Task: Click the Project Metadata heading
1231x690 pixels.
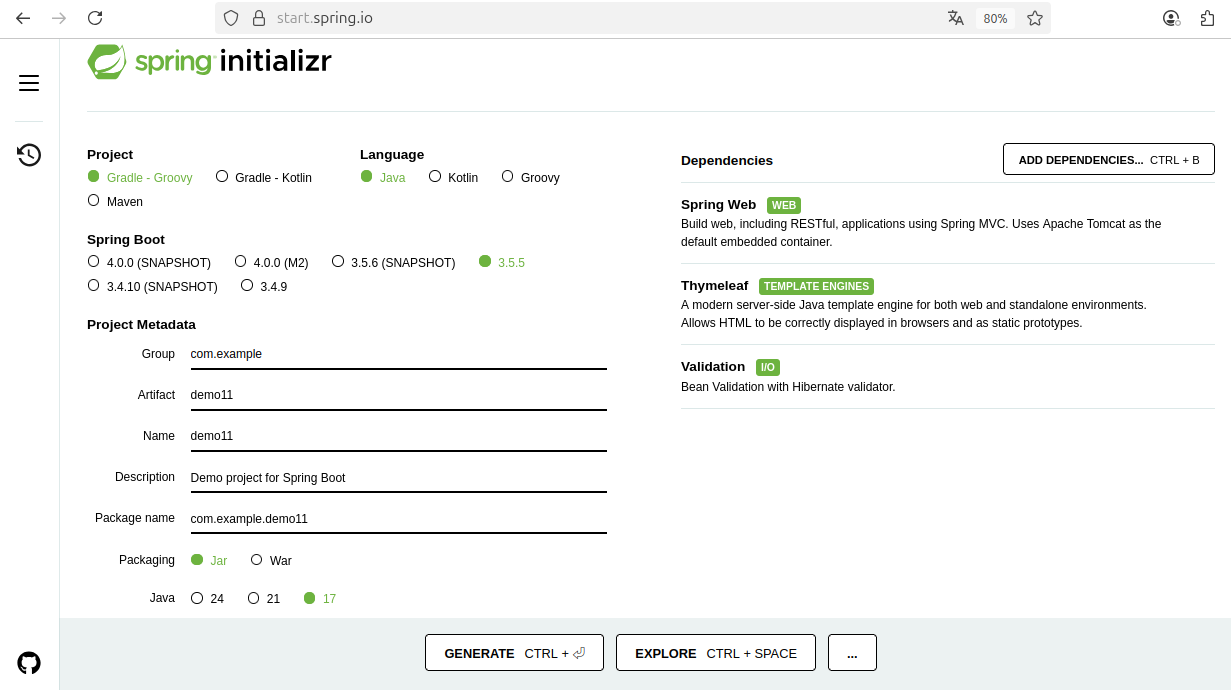Action: 141,325
